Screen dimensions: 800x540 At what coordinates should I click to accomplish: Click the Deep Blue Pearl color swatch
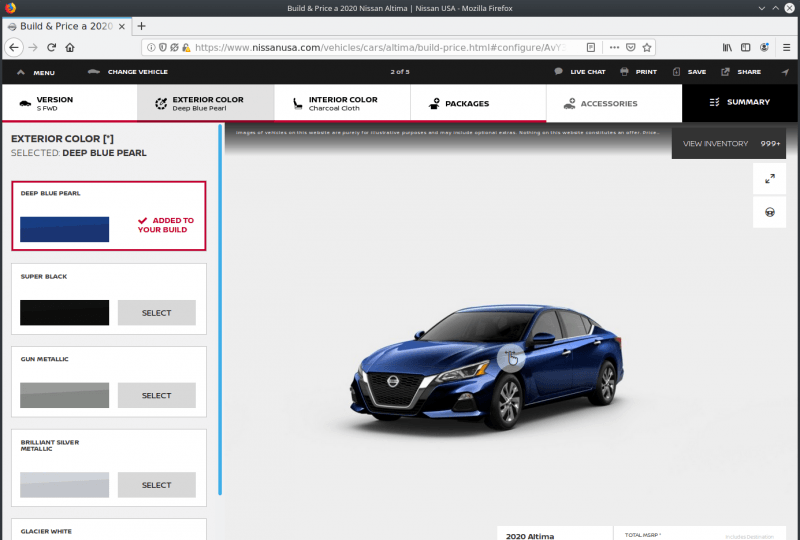(x=64, y=229)
